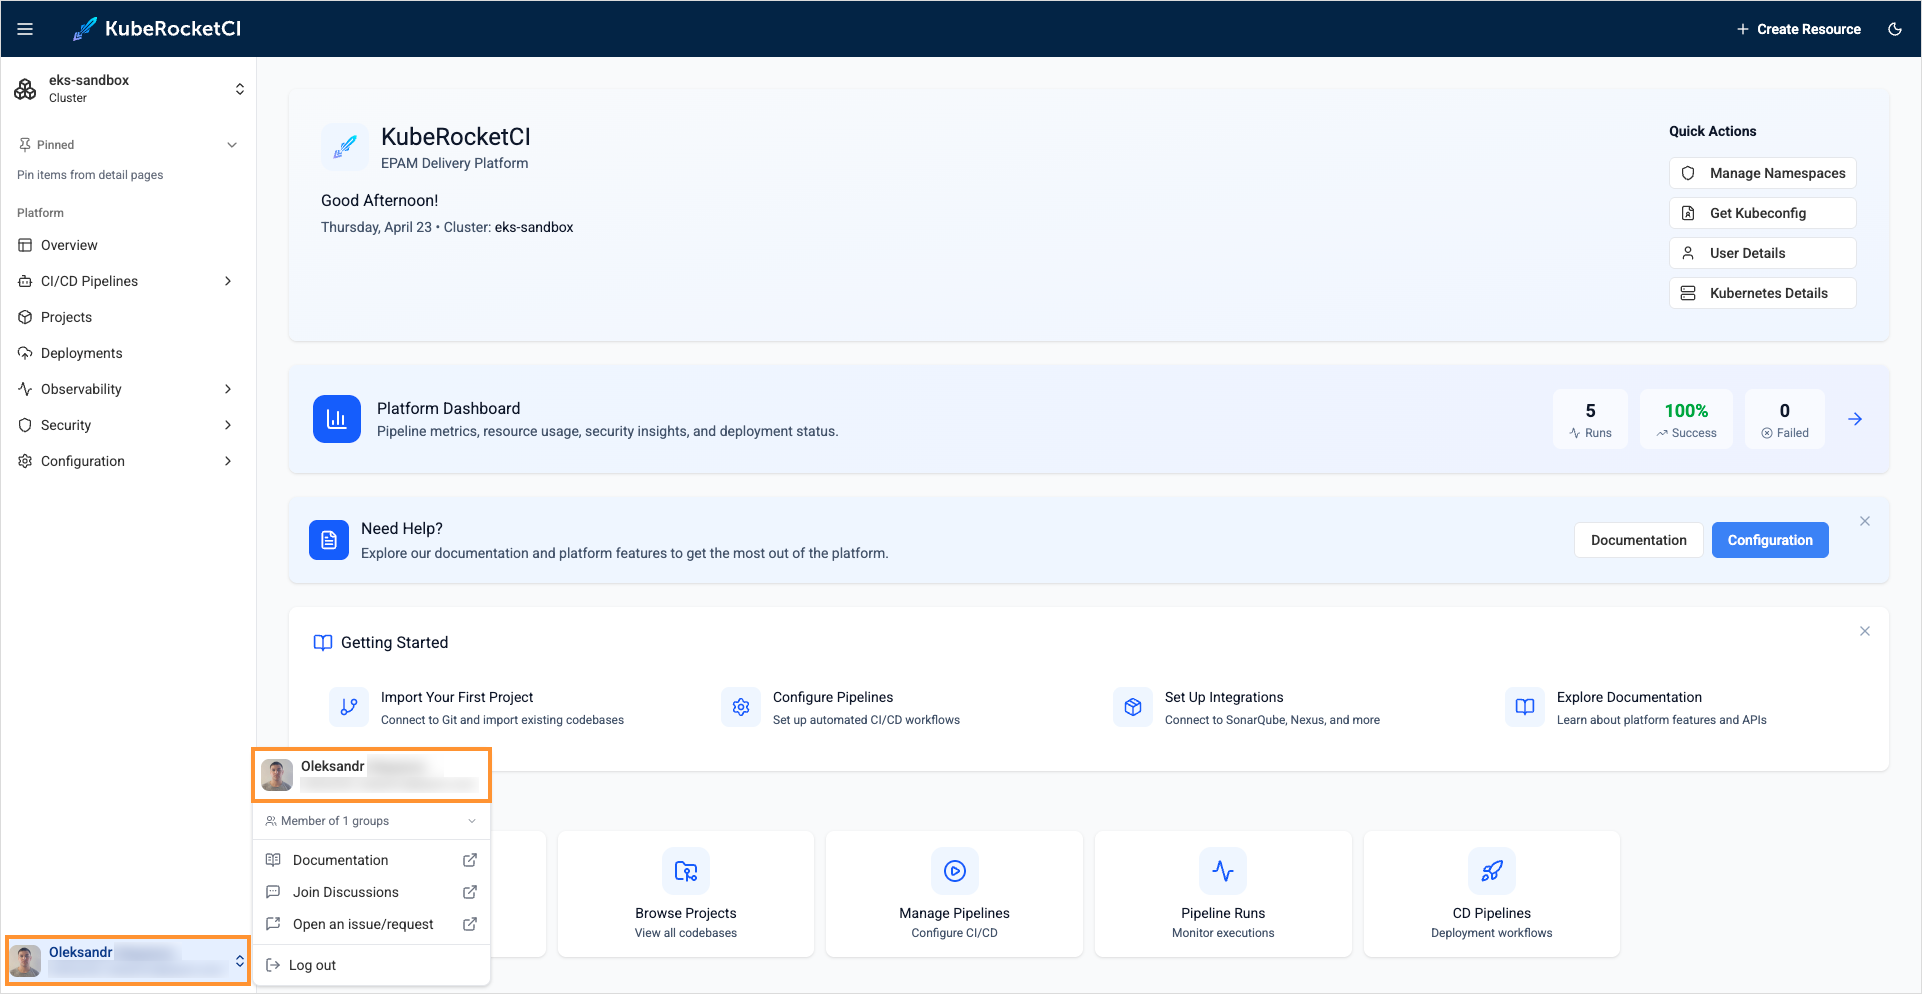Open Join Discussions menu entry
This screenshot has height=994, width=1922.
(346, 892)
